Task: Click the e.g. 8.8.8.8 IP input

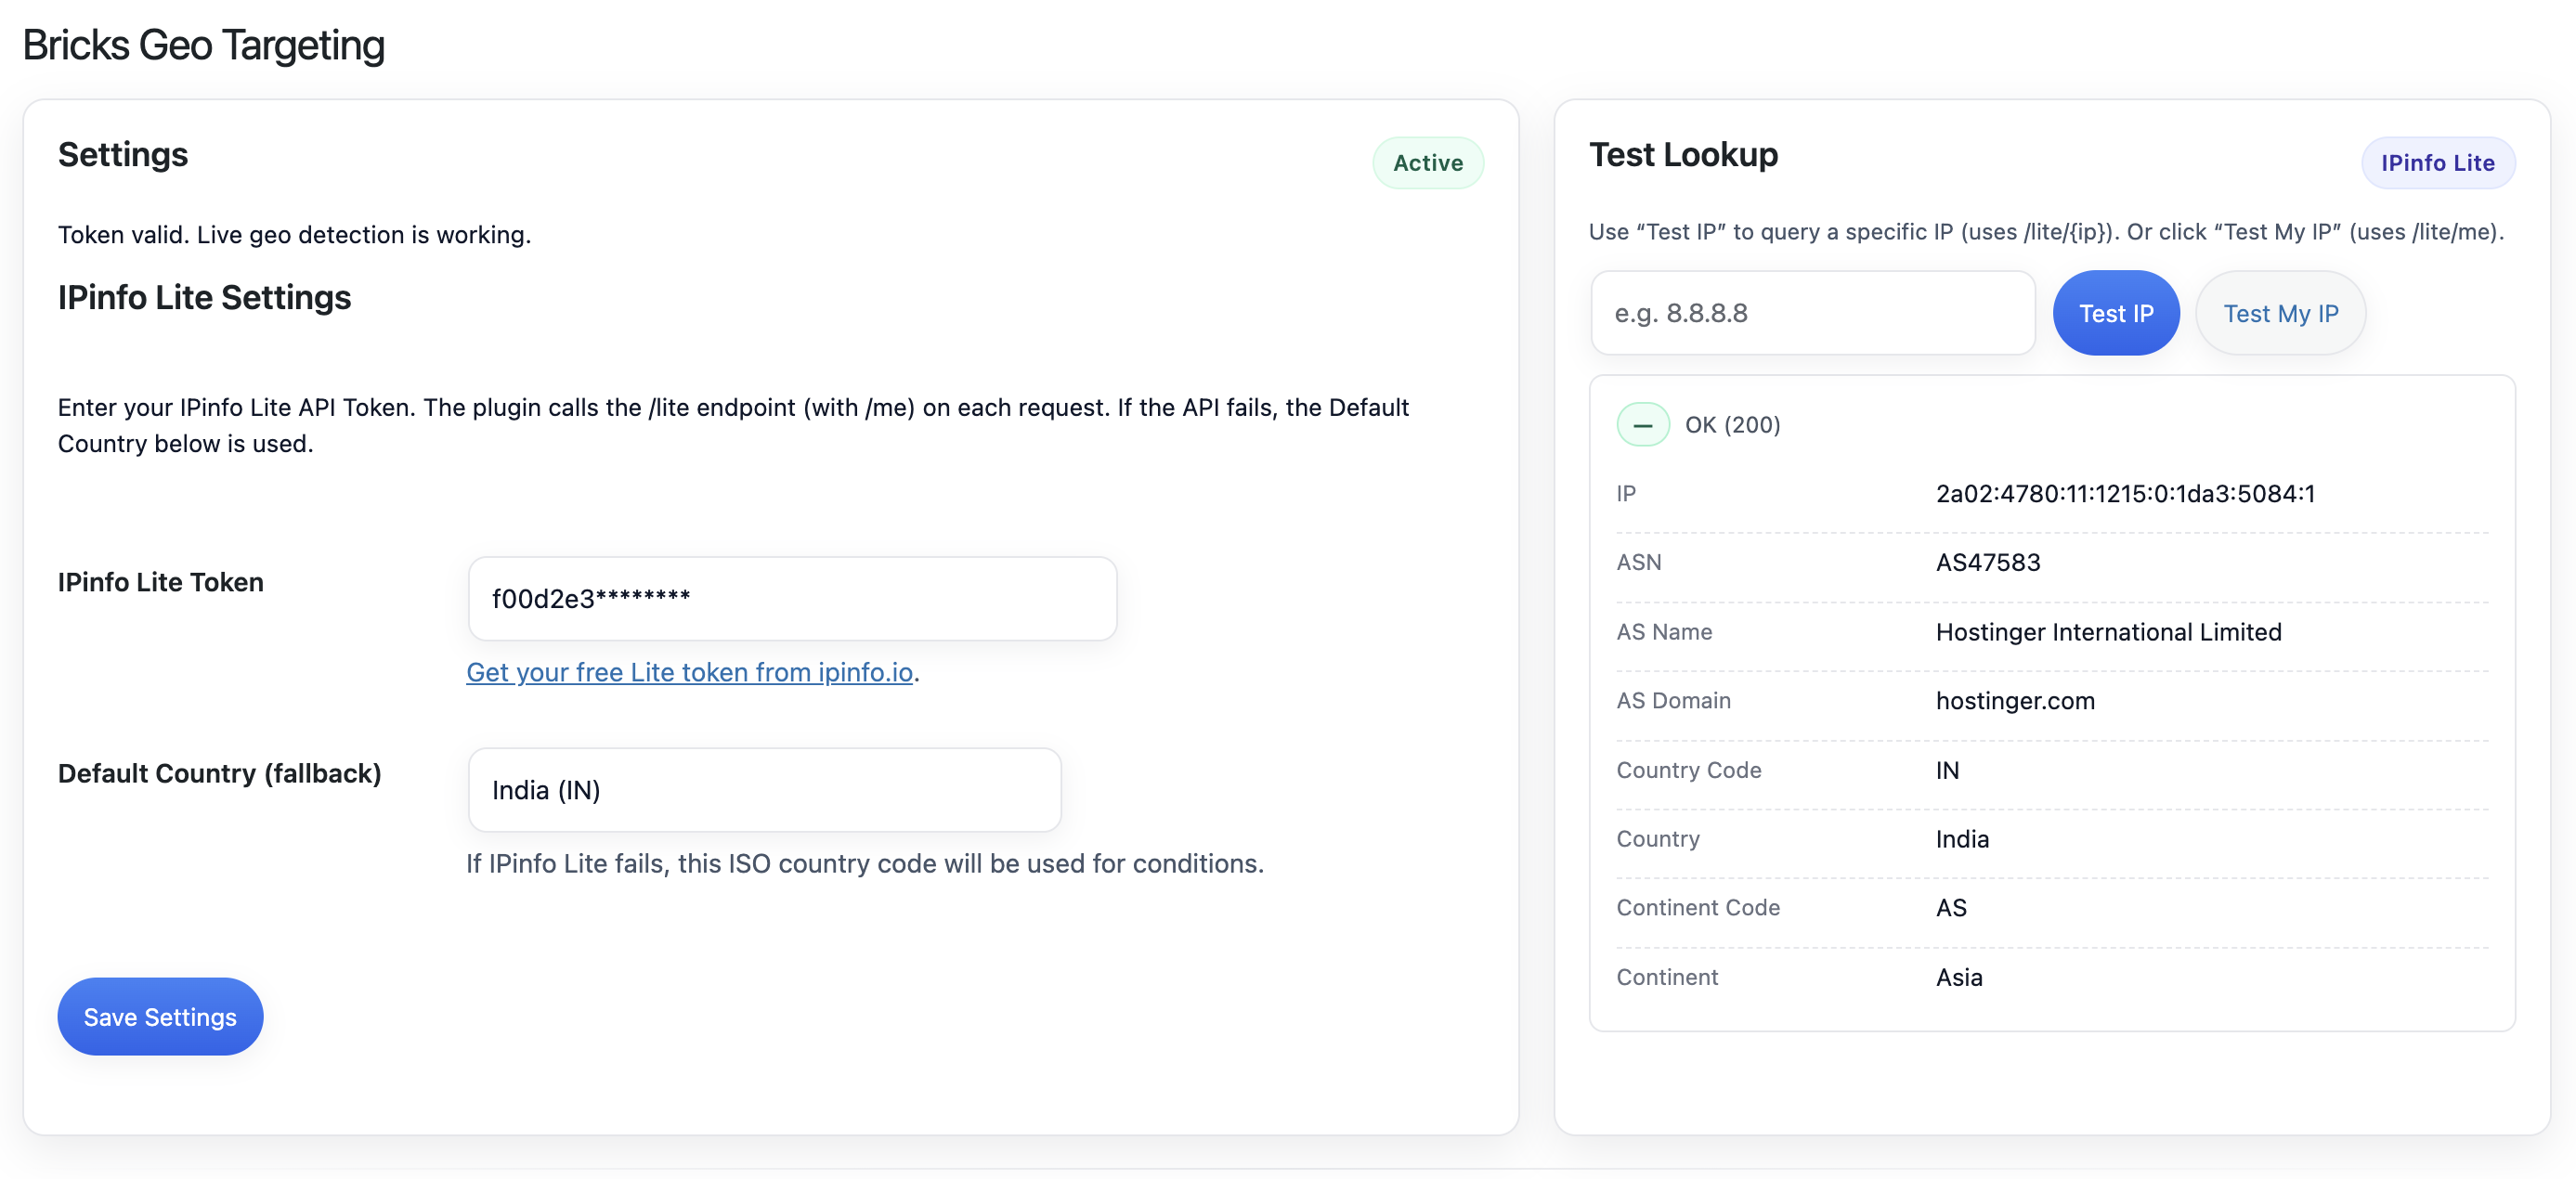Action: (1812, 313)
